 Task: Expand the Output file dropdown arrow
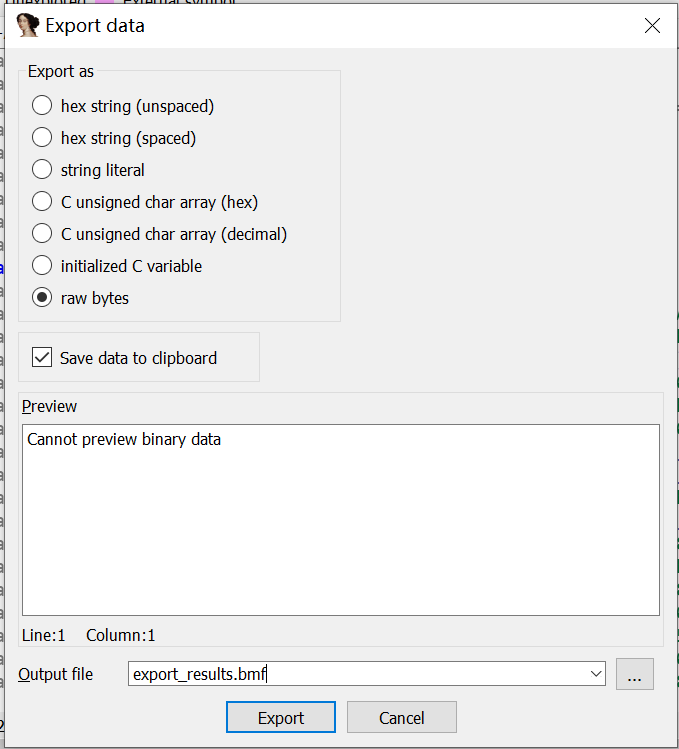coord(597,674)
